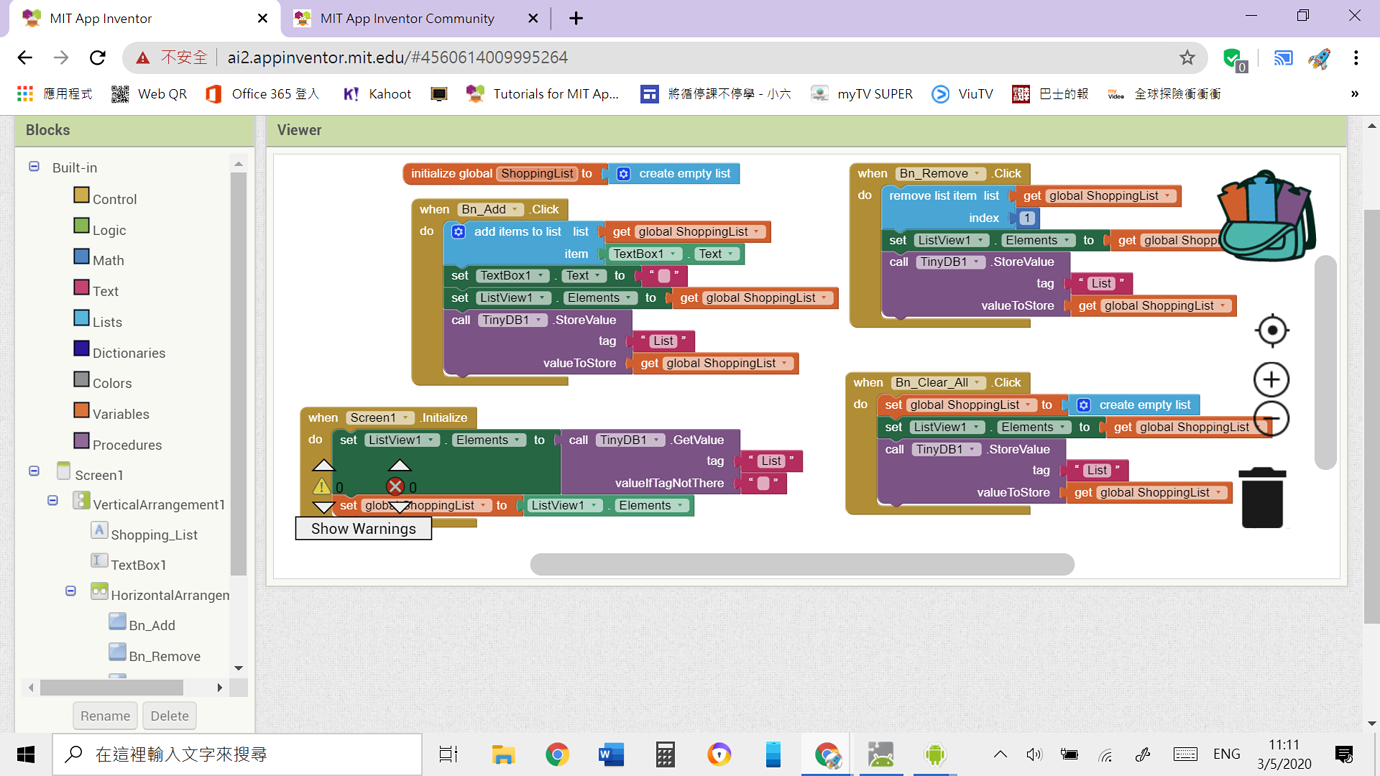The image size is (1380, 776).
Task: Open the Backpack to view copied blocks
Action: 1263,215
